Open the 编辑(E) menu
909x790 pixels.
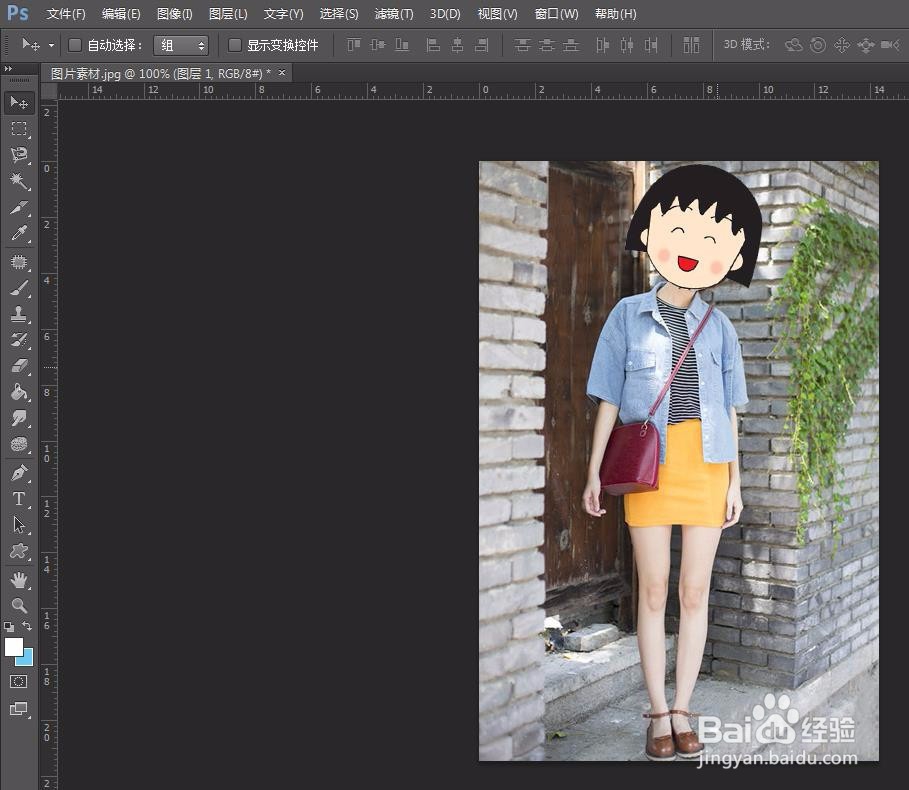click(121, 14)
